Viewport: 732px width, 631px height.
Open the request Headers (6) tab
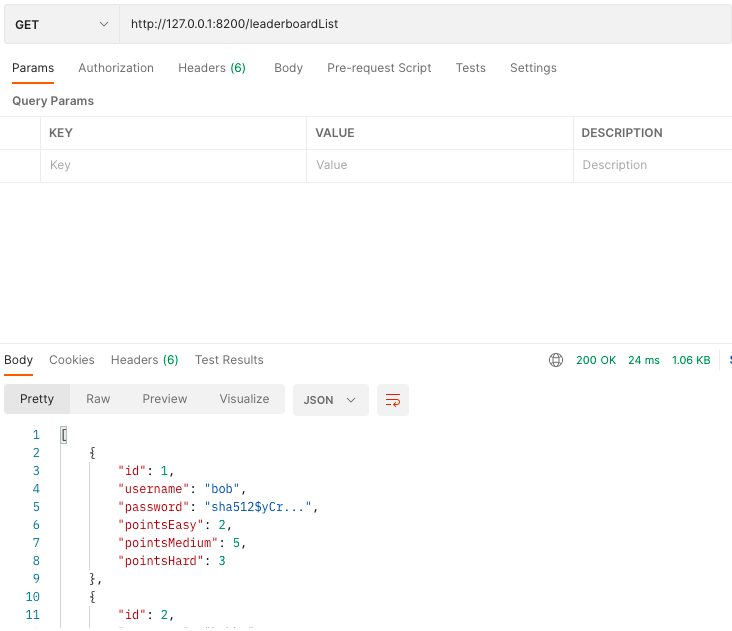click(212, 68)
